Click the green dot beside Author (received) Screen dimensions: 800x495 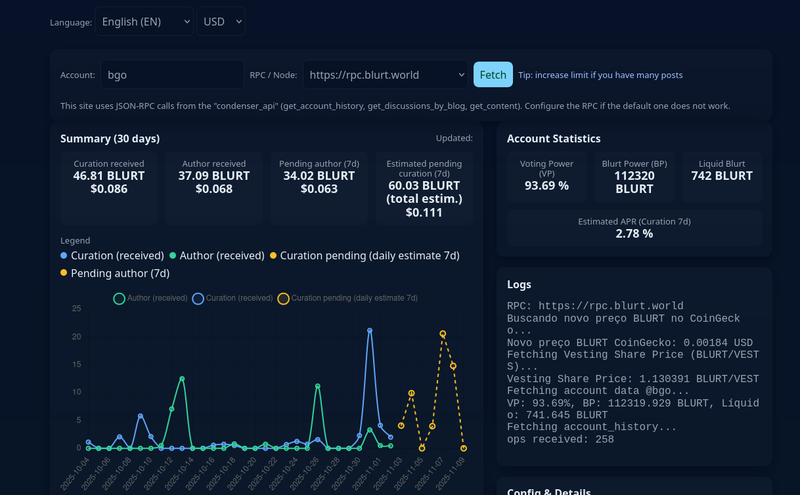pos(173,256)
